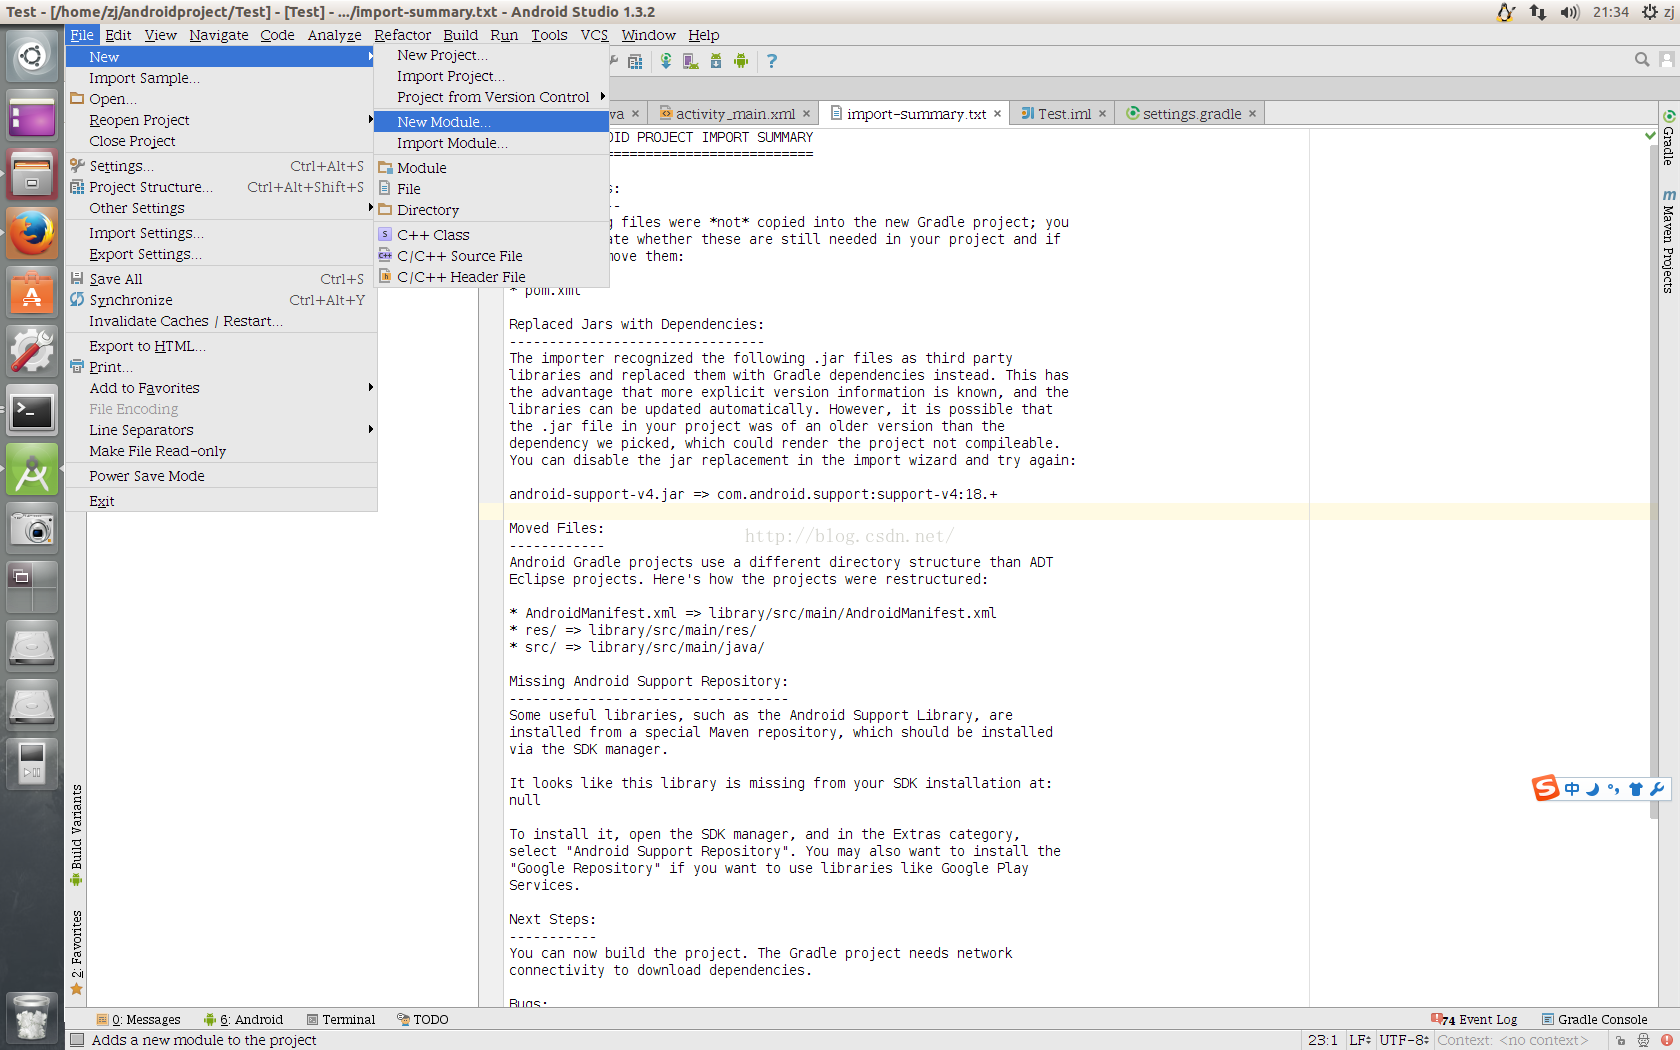Expand Project from Version Control submenu

tap(491, 97)
